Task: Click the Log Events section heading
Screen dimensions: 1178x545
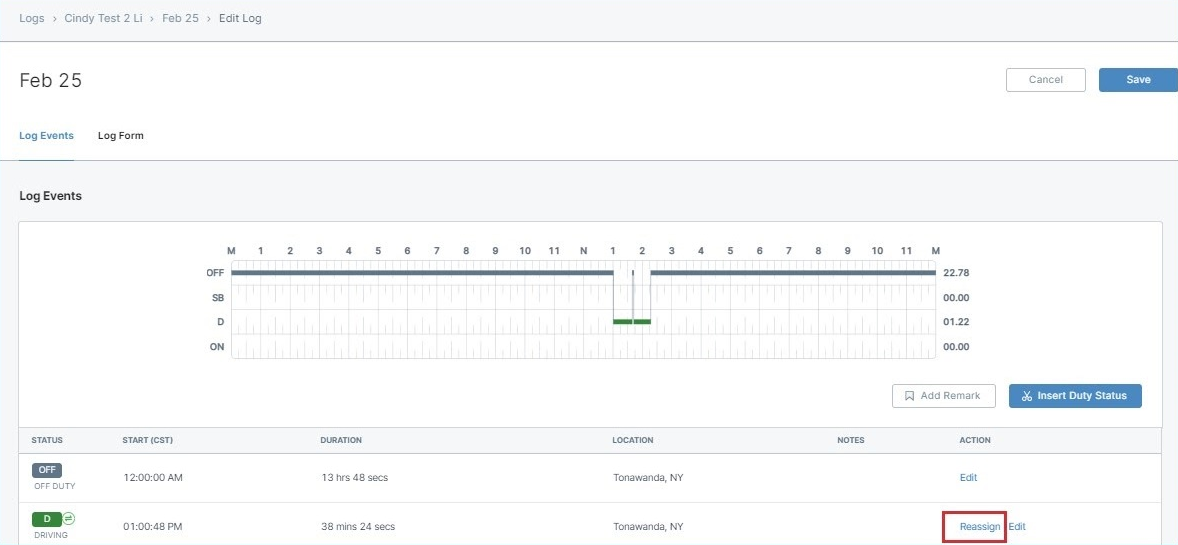Action: 50,196
